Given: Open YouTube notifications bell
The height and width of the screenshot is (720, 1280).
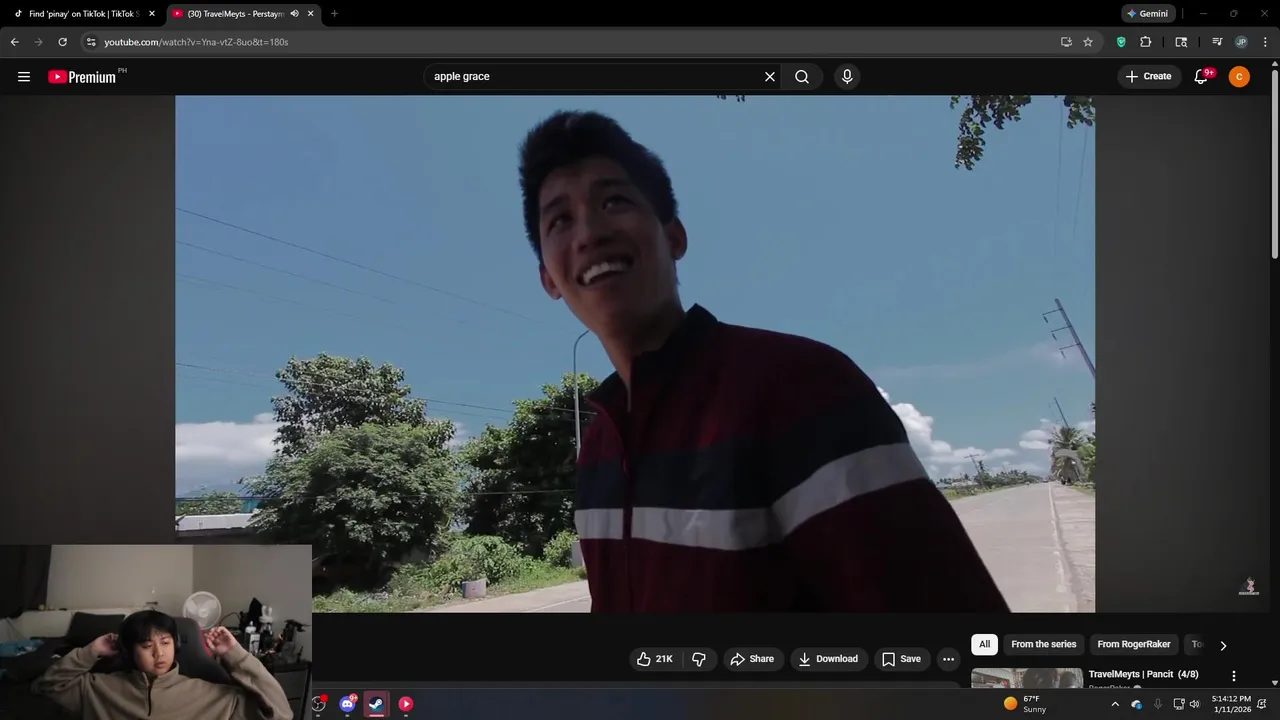Looking at the screenshot, I should [x=1202, y=76].
